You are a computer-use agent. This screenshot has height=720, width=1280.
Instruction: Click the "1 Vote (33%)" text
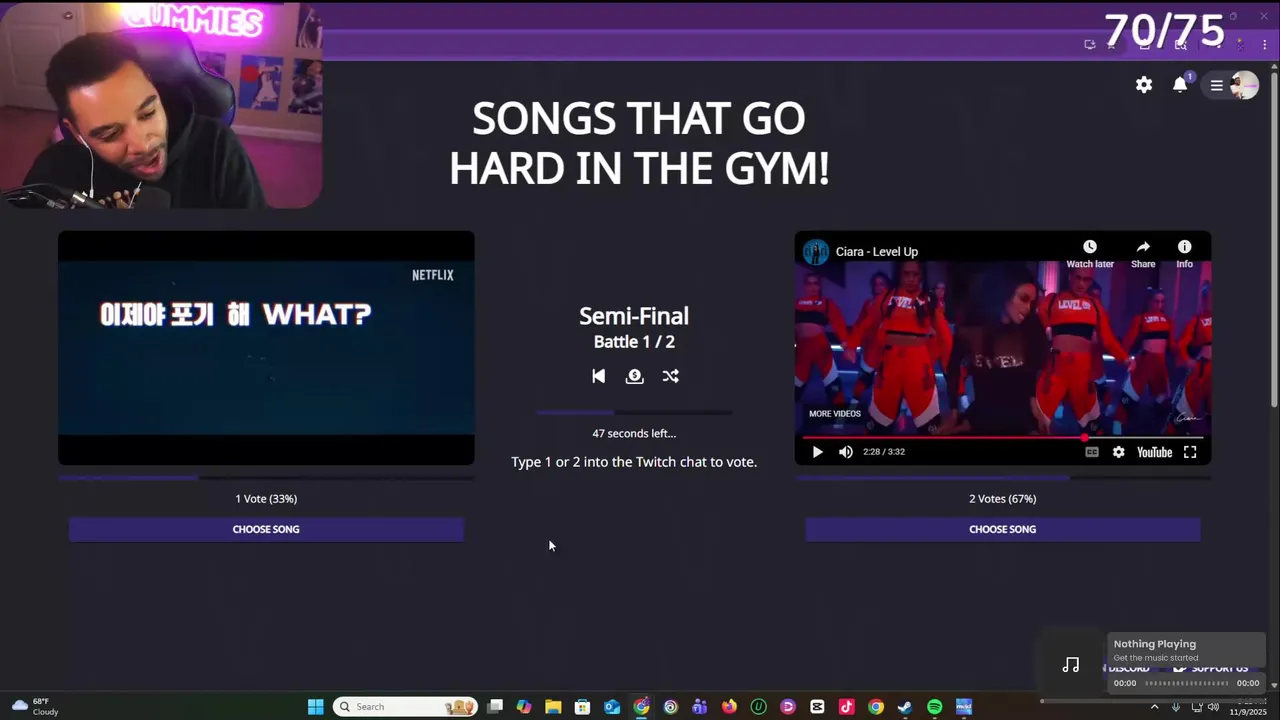click(x=266, y=499)
